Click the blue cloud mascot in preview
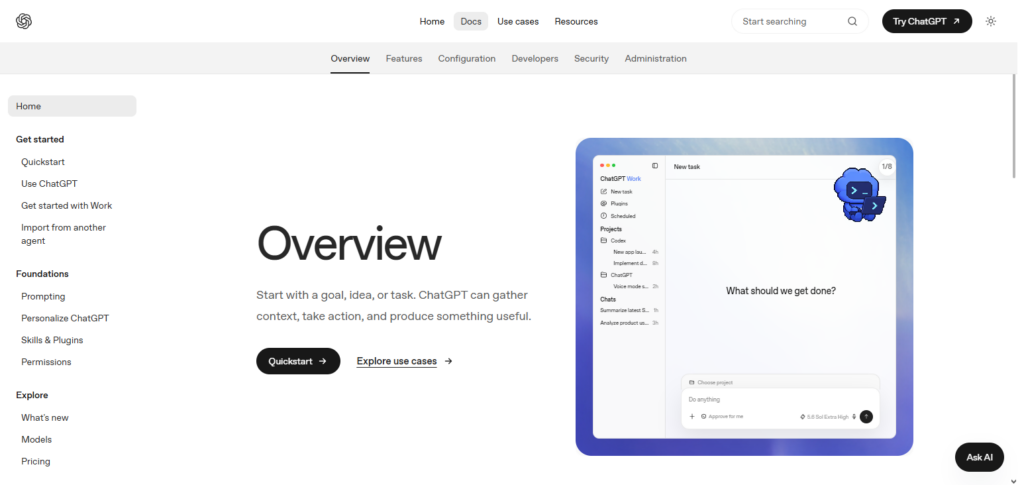 (x=859, y=195)
